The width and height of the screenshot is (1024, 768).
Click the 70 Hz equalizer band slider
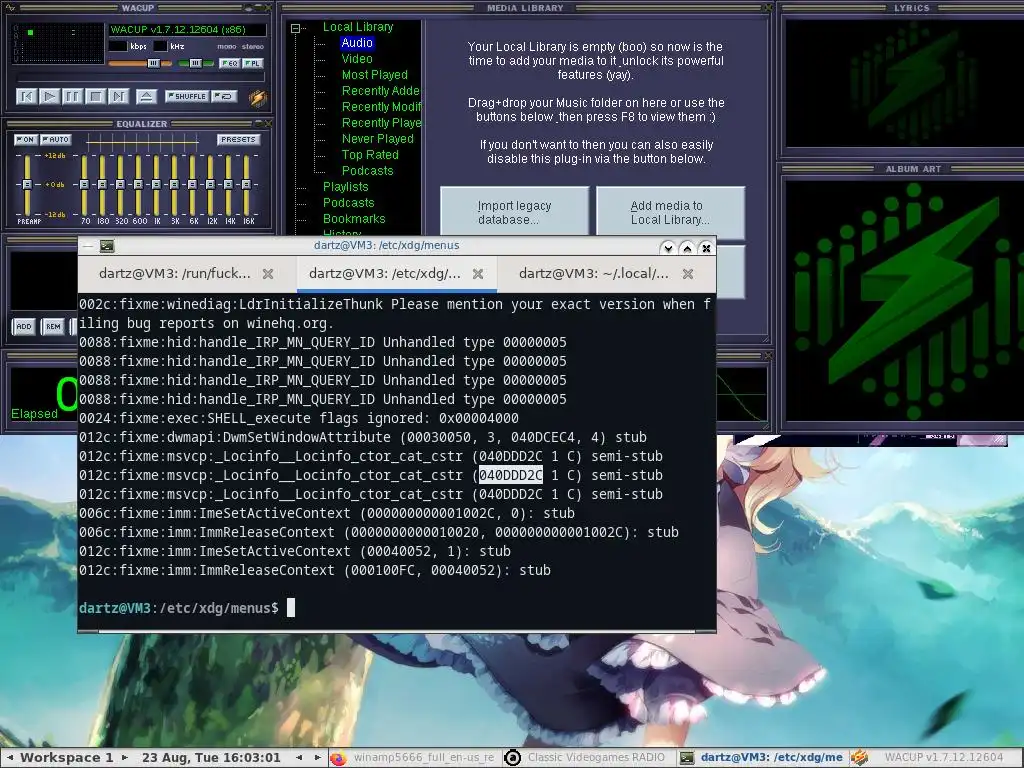tap(84, 185)
